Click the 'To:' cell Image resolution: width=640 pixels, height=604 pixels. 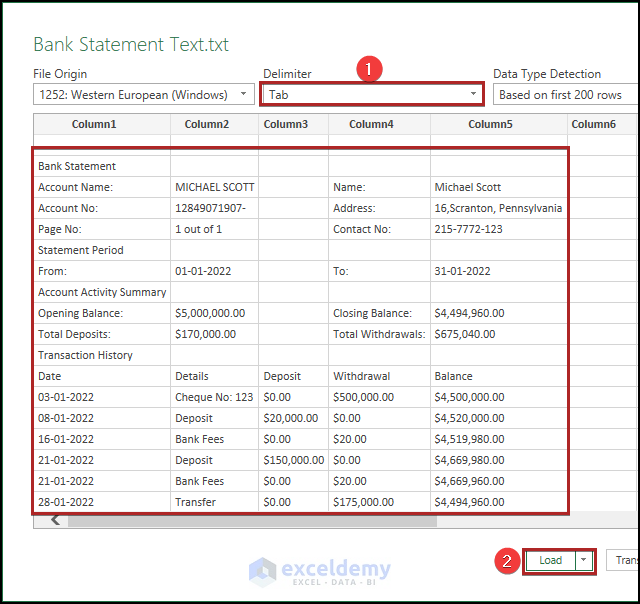379,271
